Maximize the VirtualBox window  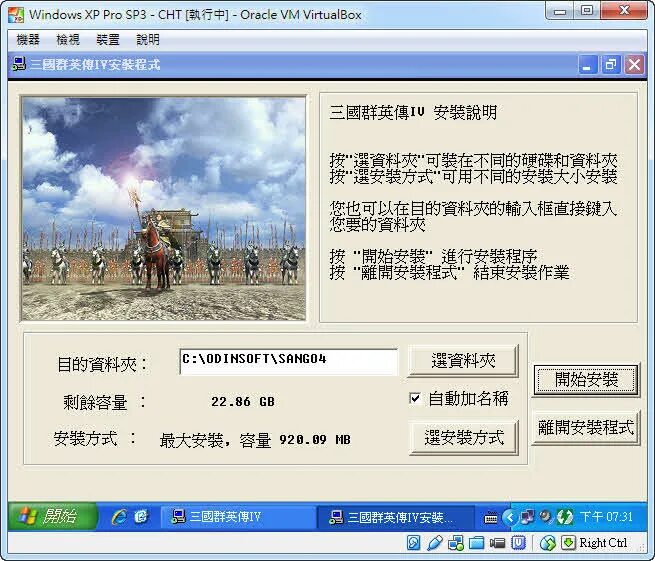(x=586, y=10)
